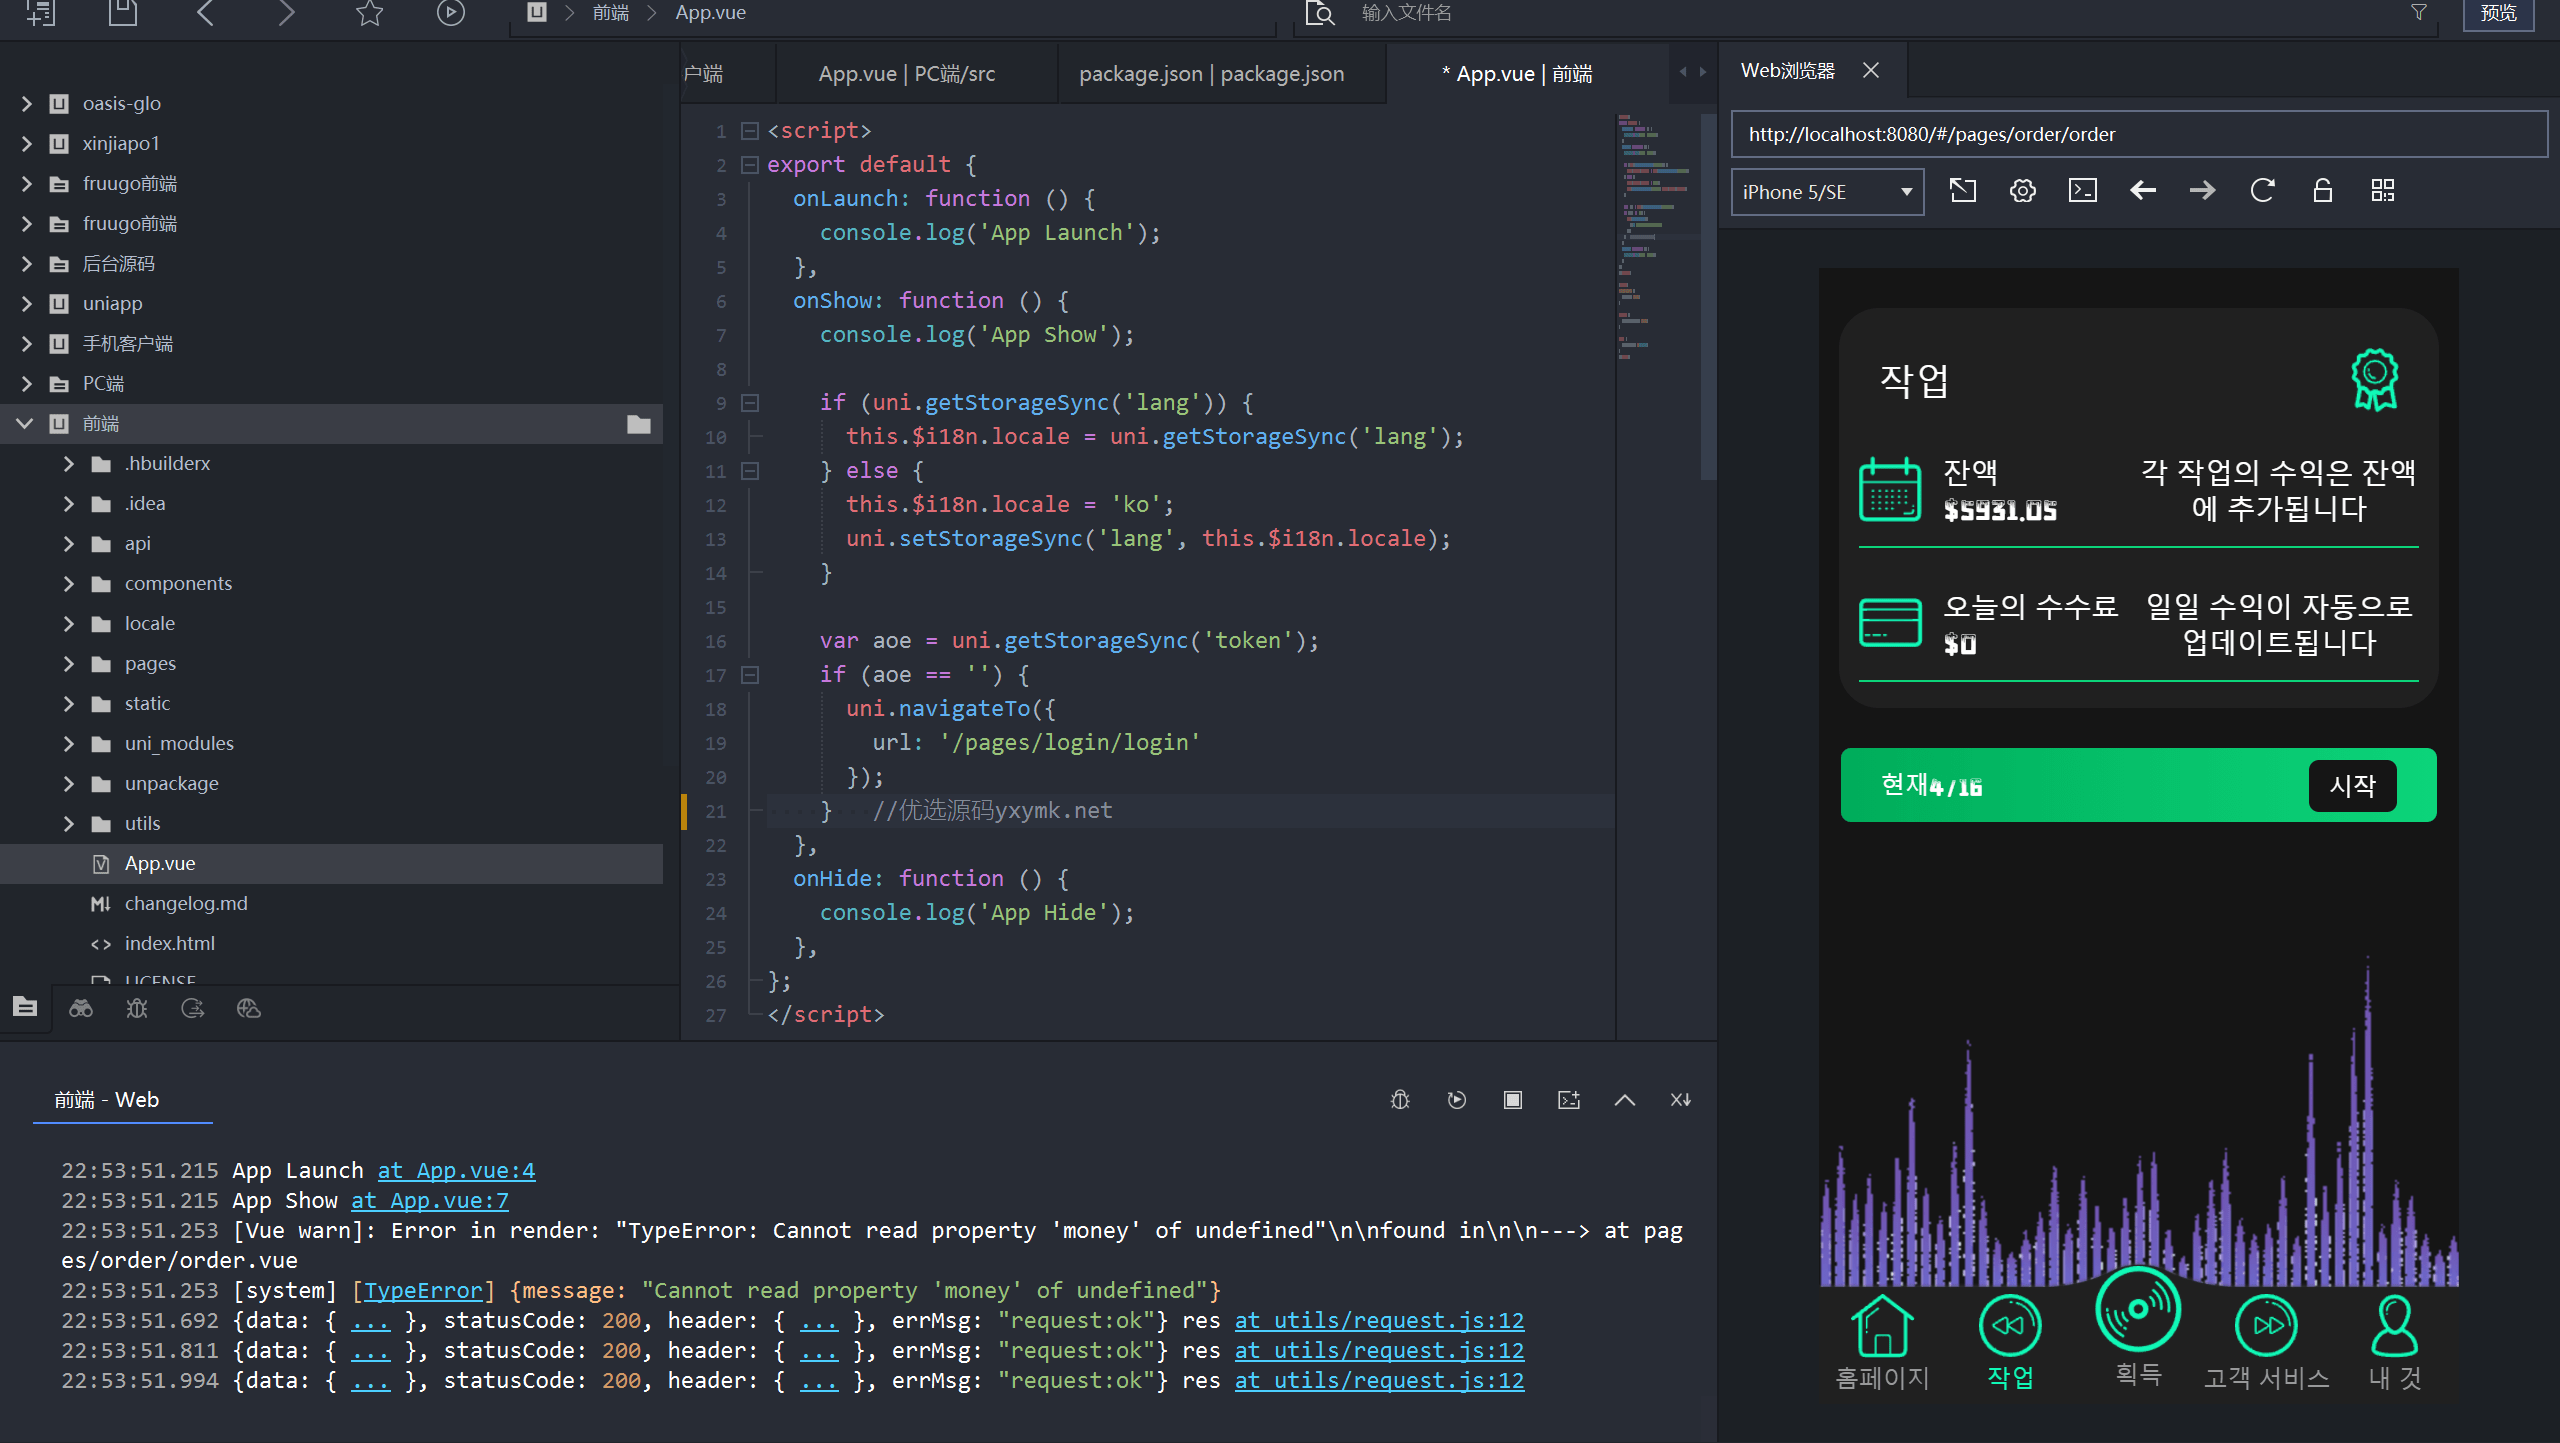2560x1443 pixels.
Task: Collapse the export default block at line 2
Action: pos(750,165)
